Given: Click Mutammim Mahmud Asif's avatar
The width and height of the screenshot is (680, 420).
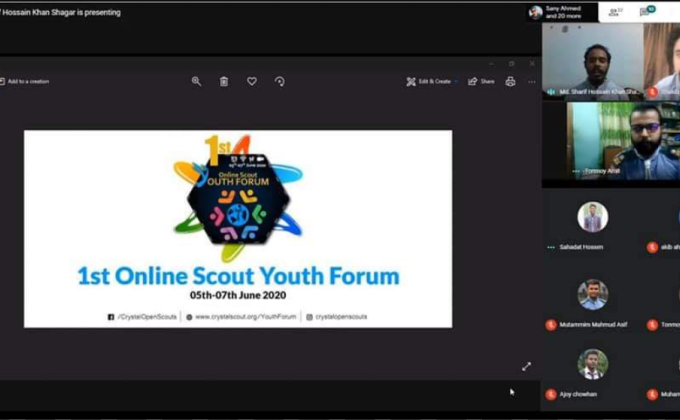Looking at the screenshot, I should pyautogui.click(x=592, y=295).
